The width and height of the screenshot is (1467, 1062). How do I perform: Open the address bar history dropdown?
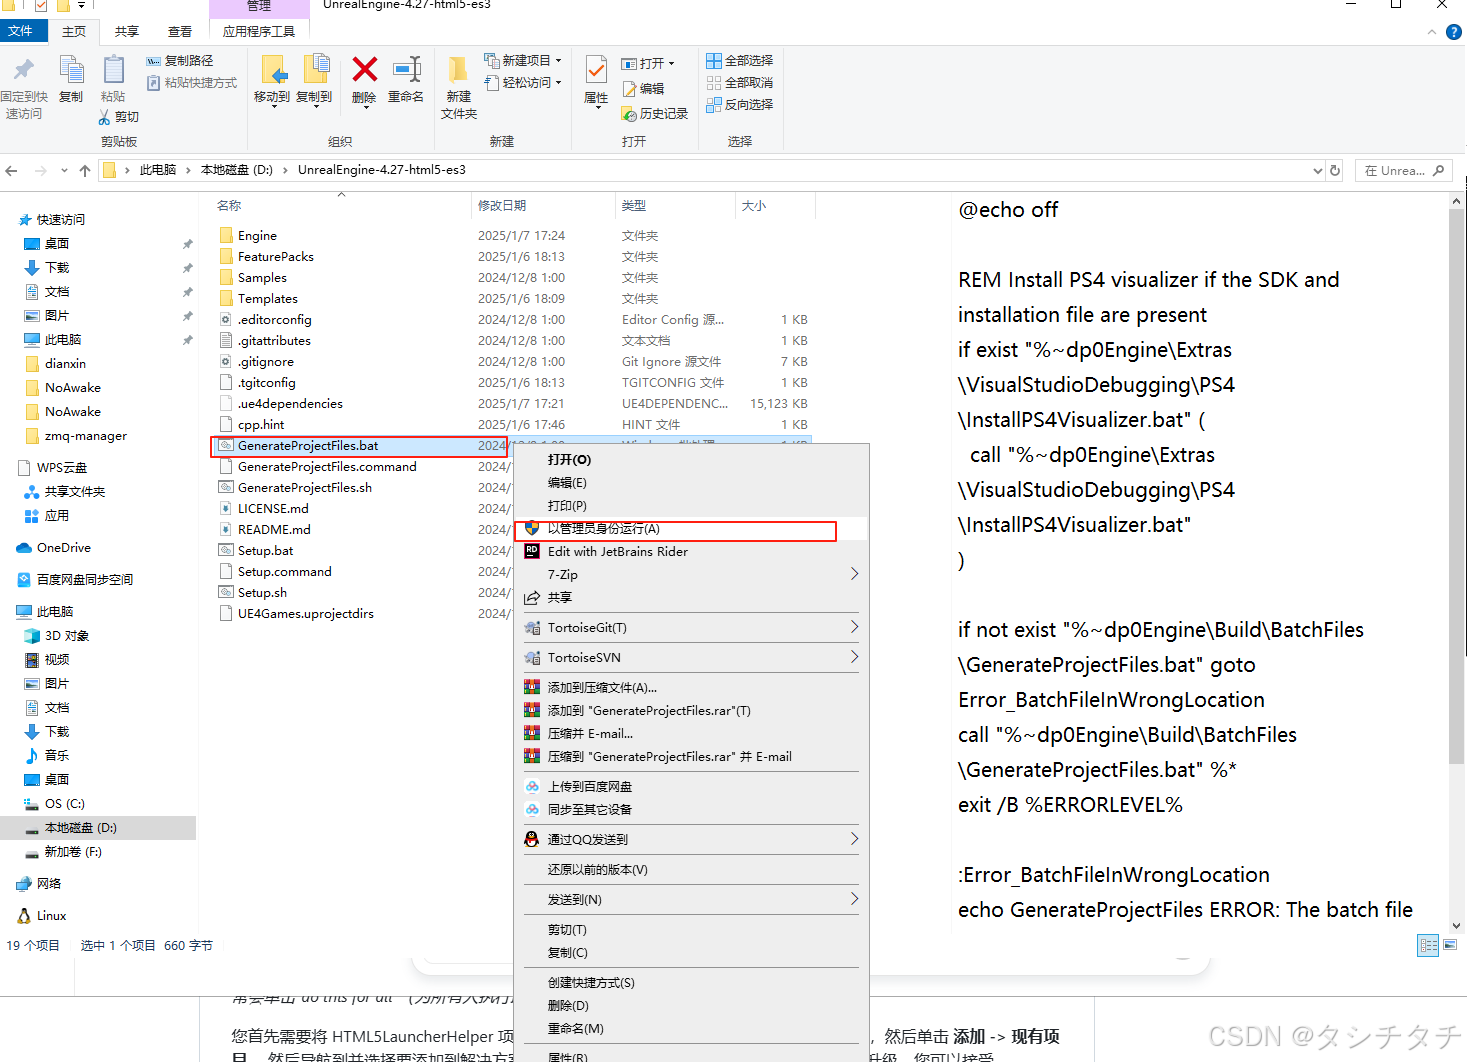(1317, 170)
